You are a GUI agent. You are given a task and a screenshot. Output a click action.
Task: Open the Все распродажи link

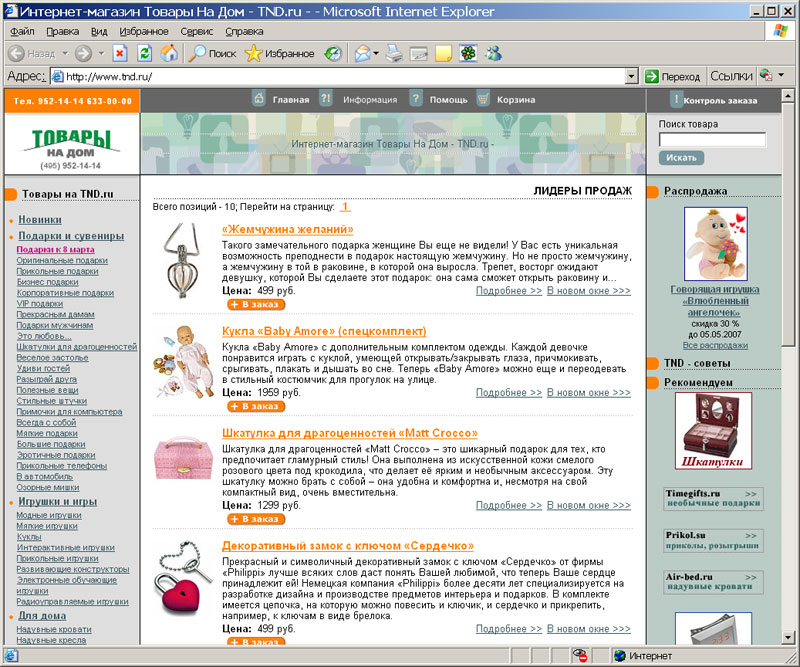pos(715,345)
